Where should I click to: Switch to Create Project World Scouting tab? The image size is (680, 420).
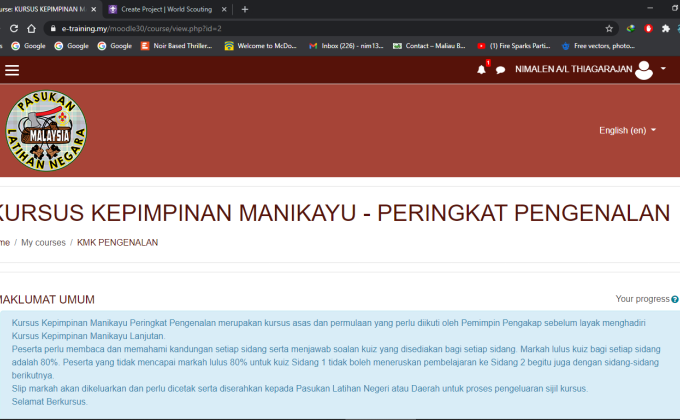[x=167, y=9]
